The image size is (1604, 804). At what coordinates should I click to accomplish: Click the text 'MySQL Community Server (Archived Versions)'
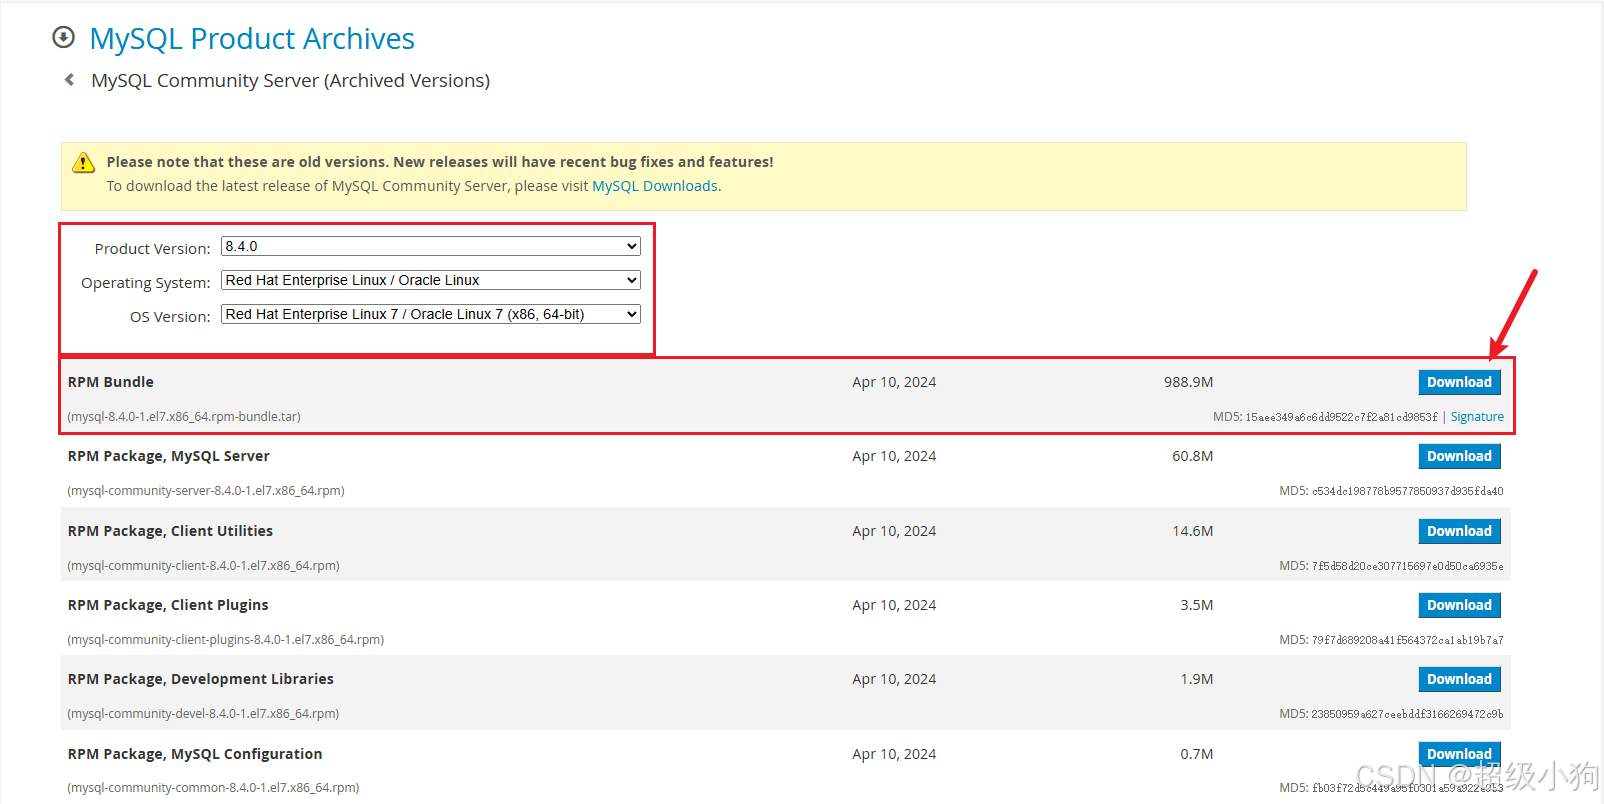(290, 80)
